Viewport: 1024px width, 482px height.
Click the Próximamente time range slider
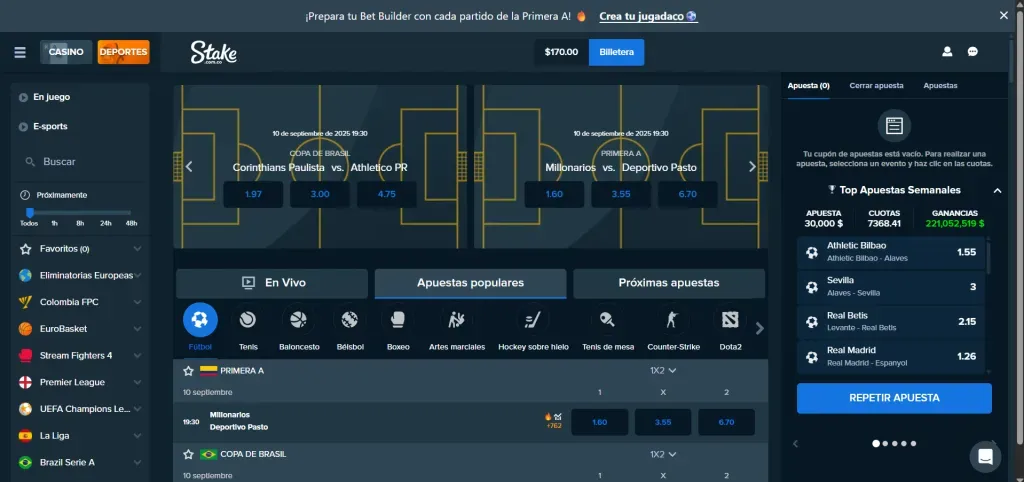click(x=78, y=212)
